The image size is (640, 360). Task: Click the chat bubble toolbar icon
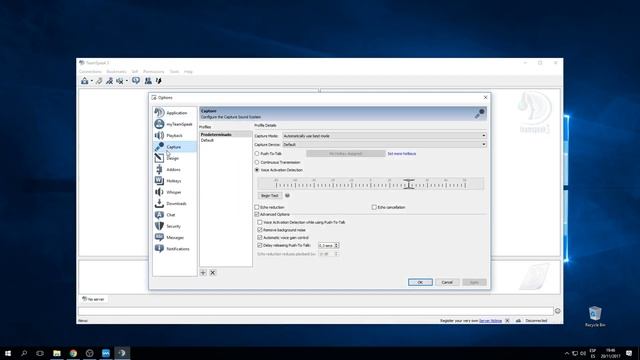[x=136, y=81]
